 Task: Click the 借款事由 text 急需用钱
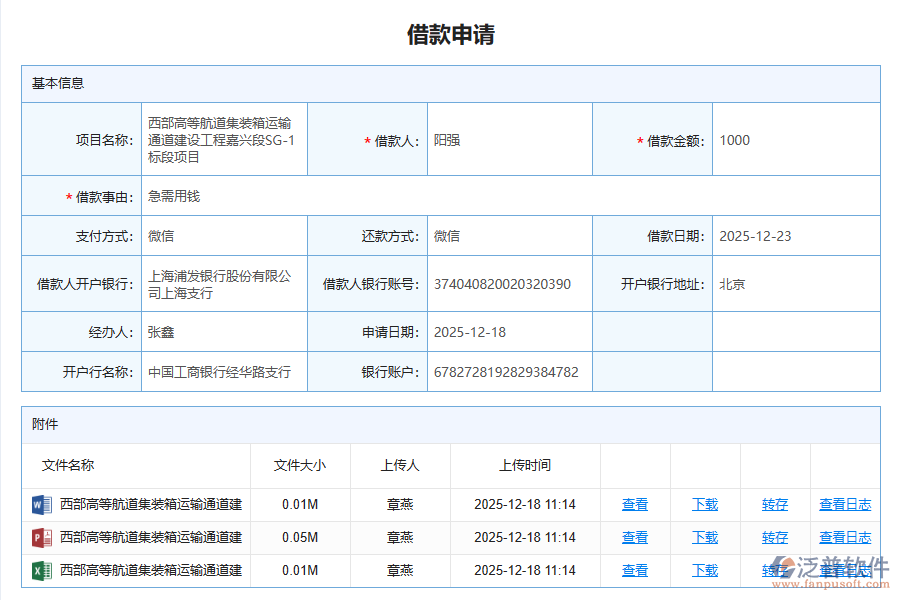[x=175, y=196]
